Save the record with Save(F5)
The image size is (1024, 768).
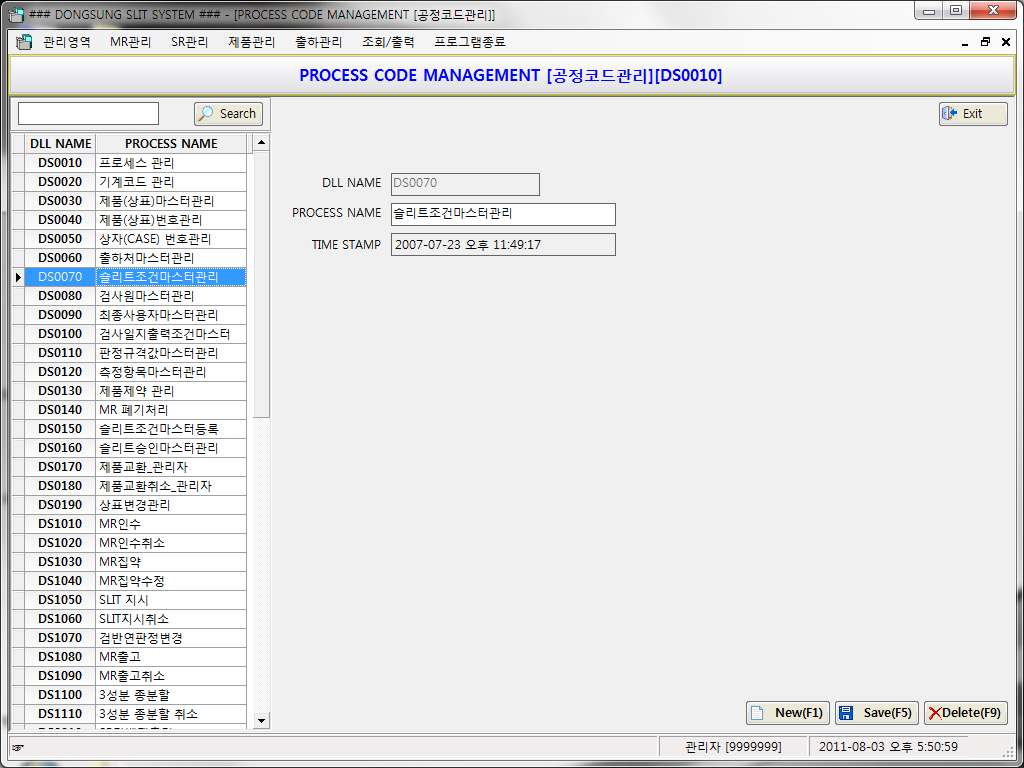(877, 712)
